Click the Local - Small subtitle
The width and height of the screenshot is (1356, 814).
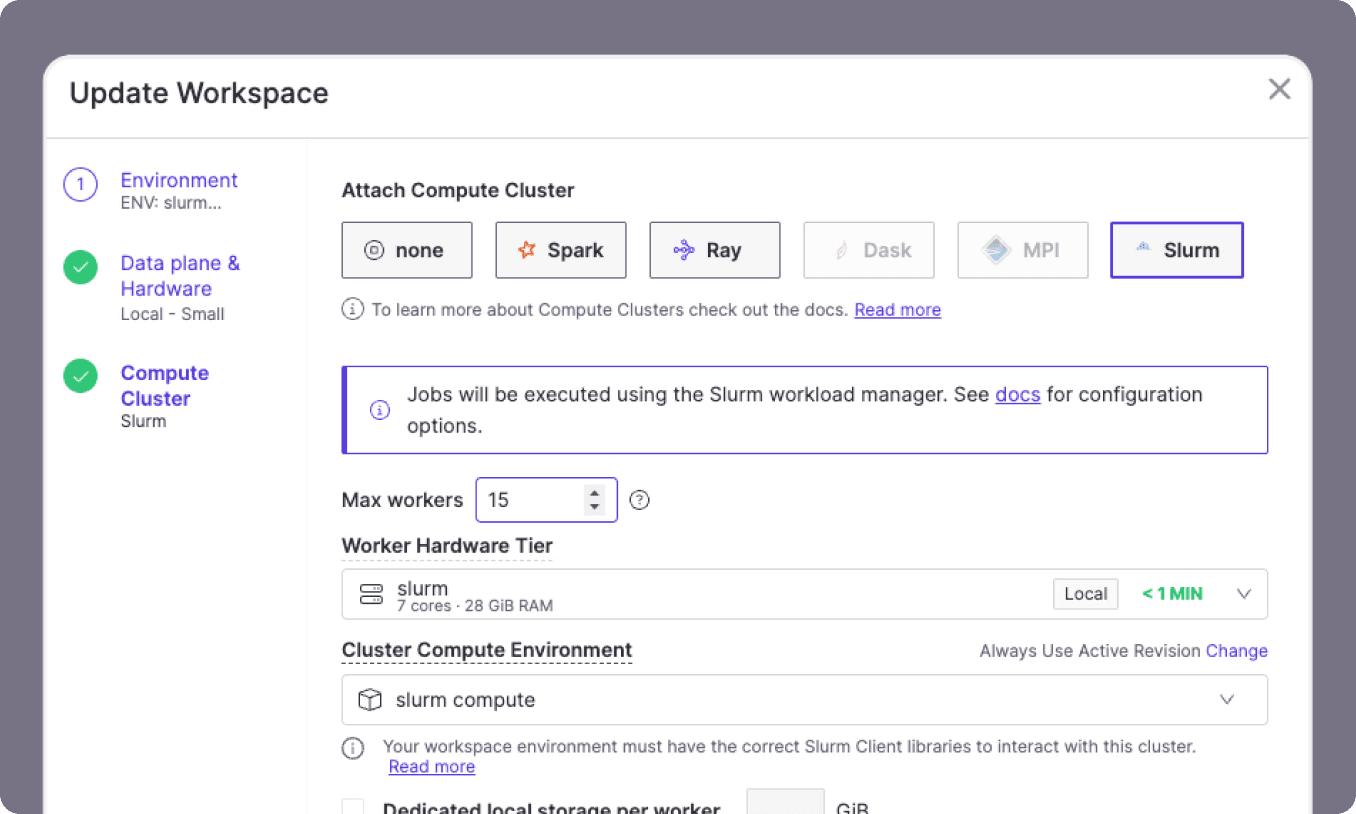tap(172, 314)
